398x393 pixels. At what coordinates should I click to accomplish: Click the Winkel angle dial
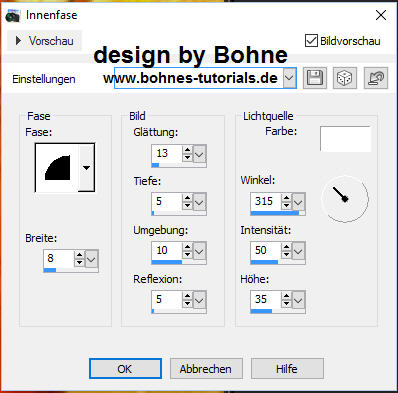(x=345, y=199)
